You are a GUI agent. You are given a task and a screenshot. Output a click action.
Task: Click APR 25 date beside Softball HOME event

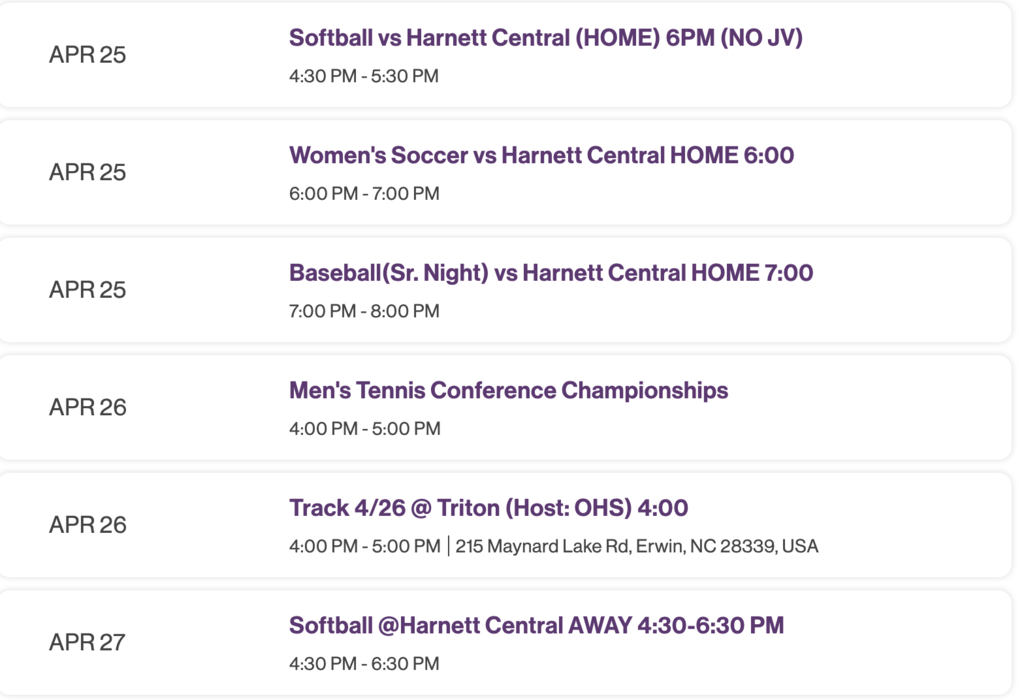coord(88,55)
